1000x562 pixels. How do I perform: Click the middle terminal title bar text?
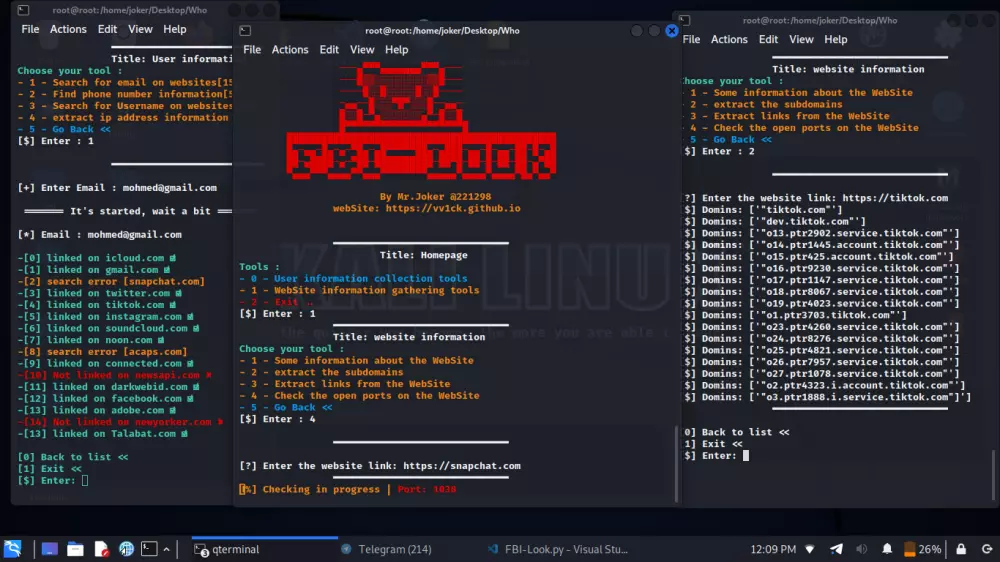pyautogui.click(x=442, y=31)
